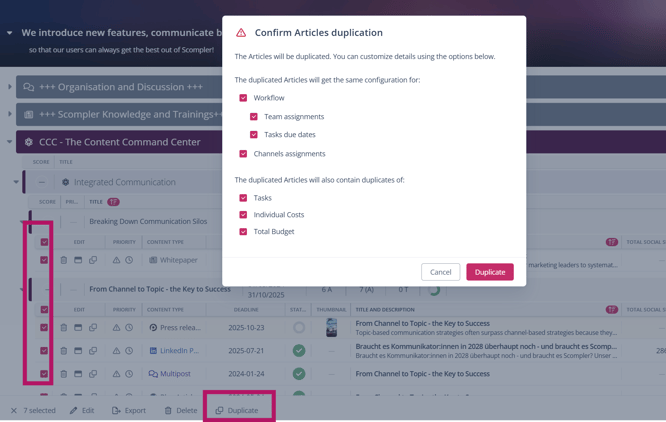
Task: Click green status check in LinkedIn row
Action: (299, 351)
